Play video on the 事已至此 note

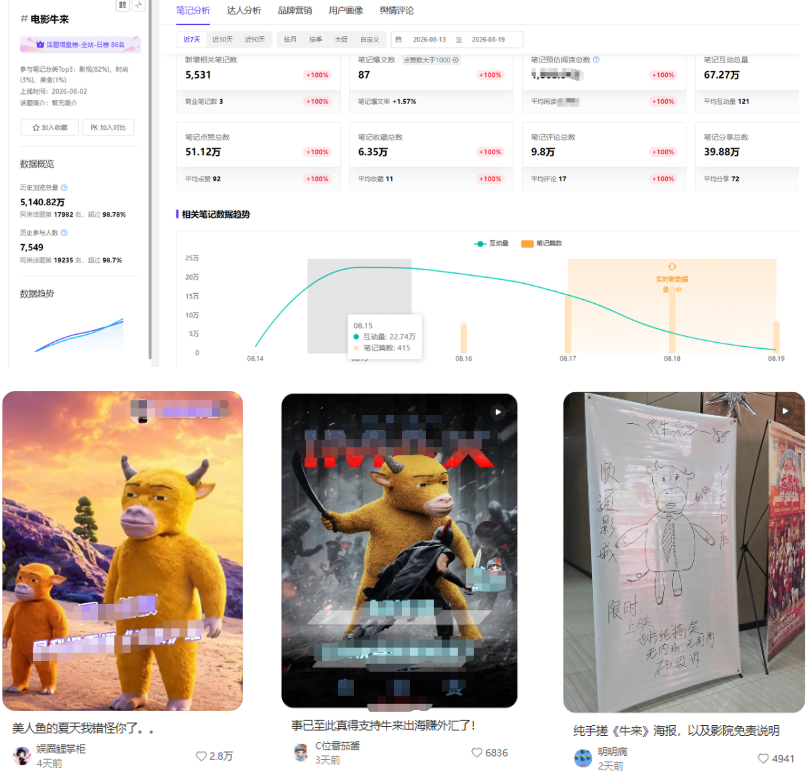tap(498, 412)
